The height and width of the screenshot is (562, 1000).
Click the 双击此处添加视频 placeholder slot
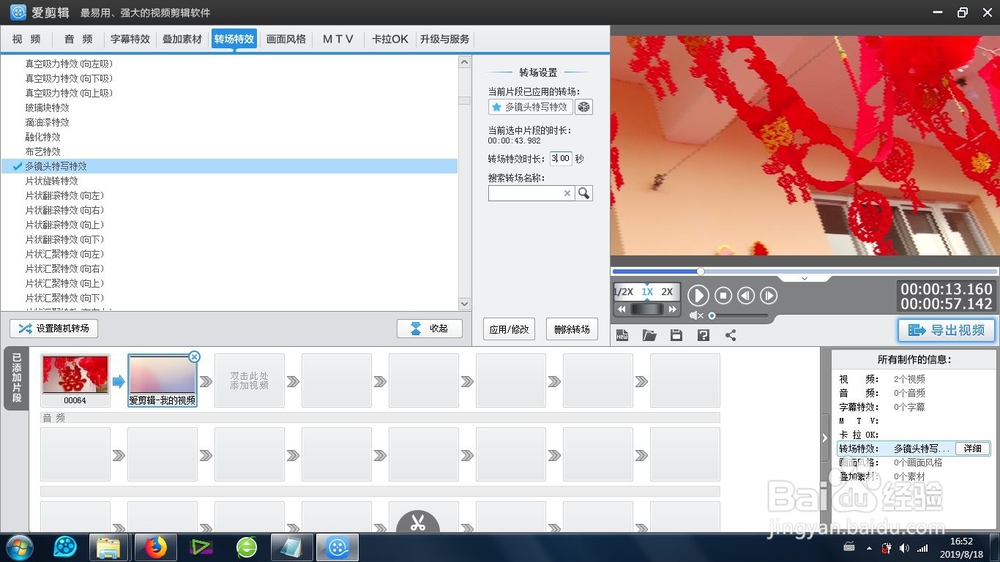[249, 381]
